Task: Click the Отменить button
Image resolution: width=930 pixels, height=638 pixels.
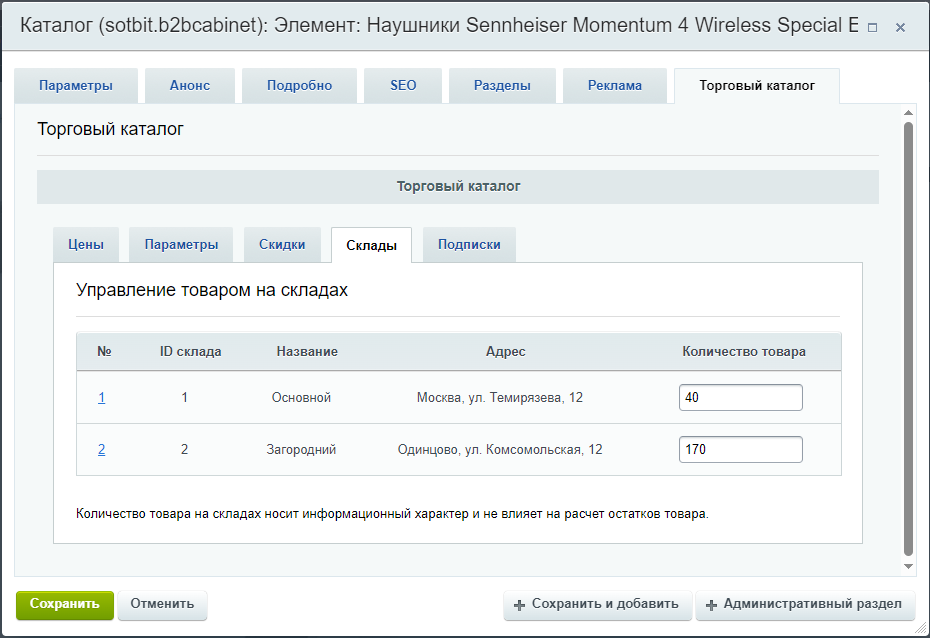Action: pyautogui.click(x=163, y=604)
